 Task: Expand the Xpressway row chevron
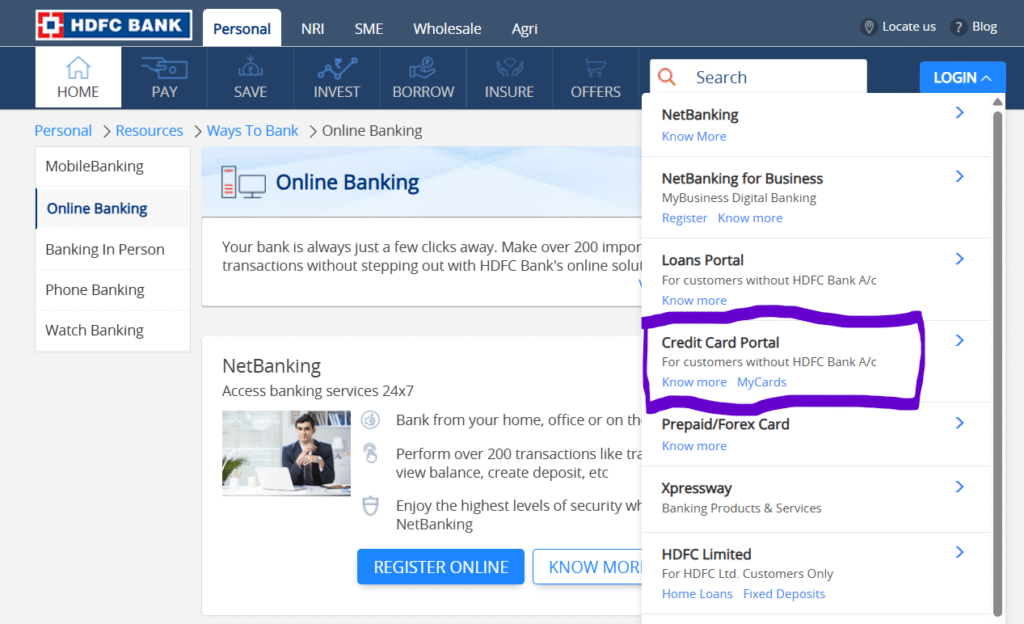click(959, 487)
